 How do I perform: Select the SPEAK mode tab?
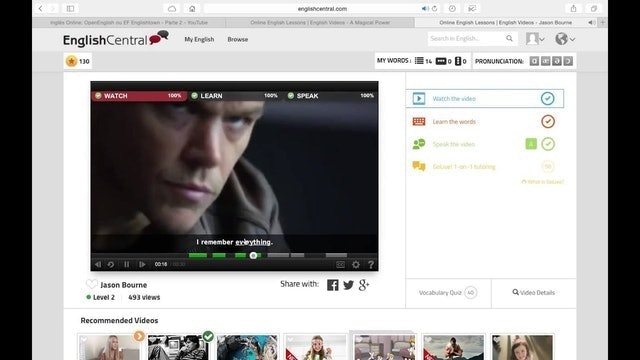point(331,96)
